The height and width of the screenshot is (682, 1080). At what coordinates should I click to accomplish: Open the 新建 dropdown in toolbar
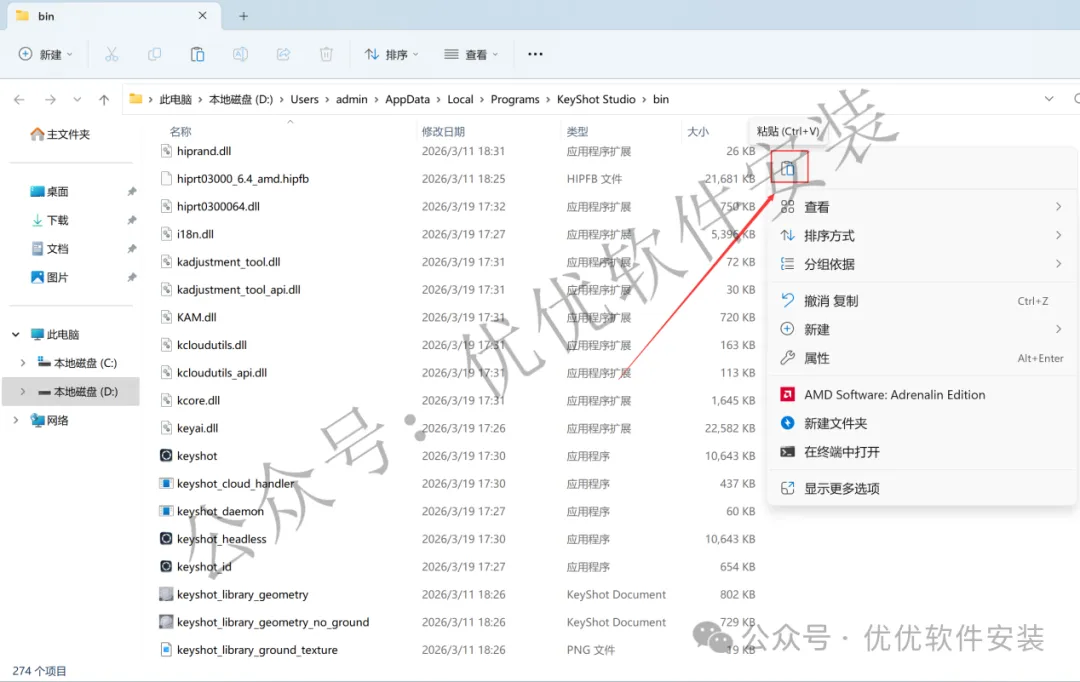pyautogui.click(x=46, y=54)
